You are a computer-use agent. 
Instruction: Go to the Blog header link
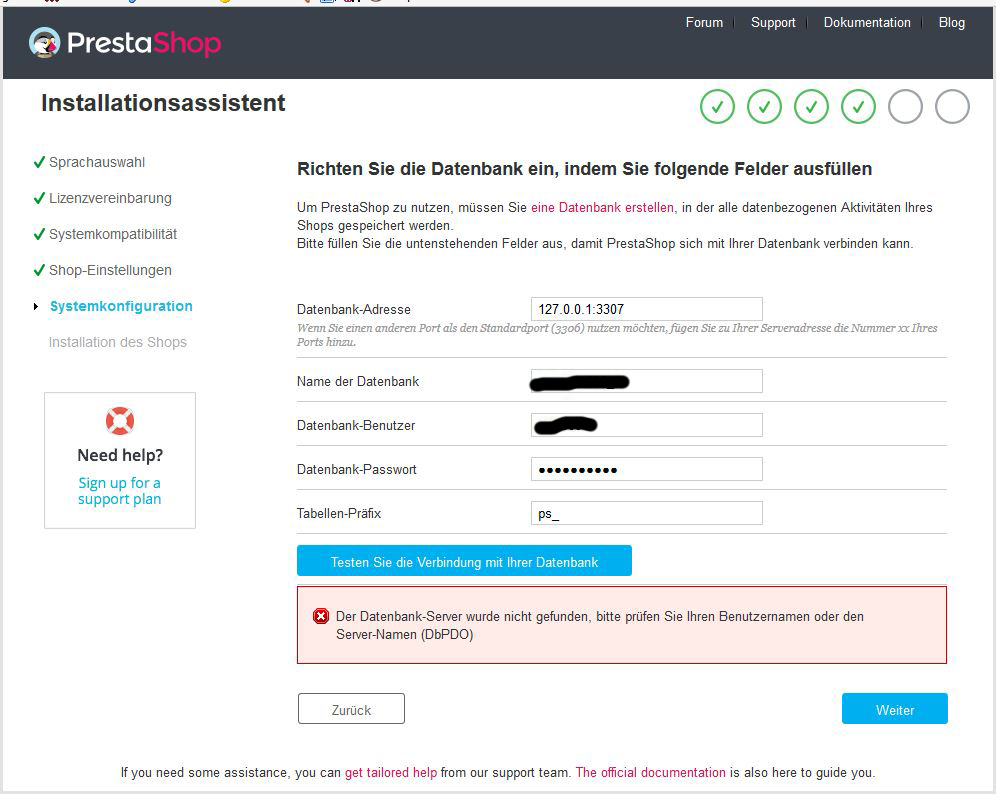tap(952, 22)
